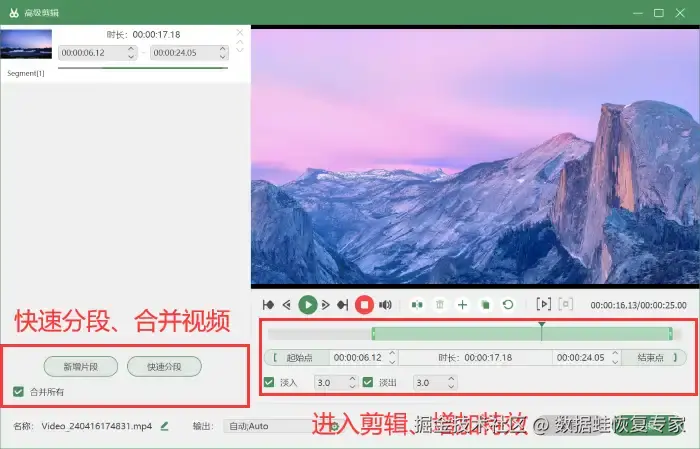
Task: Add a segment with the plus icon
Action: (x=462, y=305)
